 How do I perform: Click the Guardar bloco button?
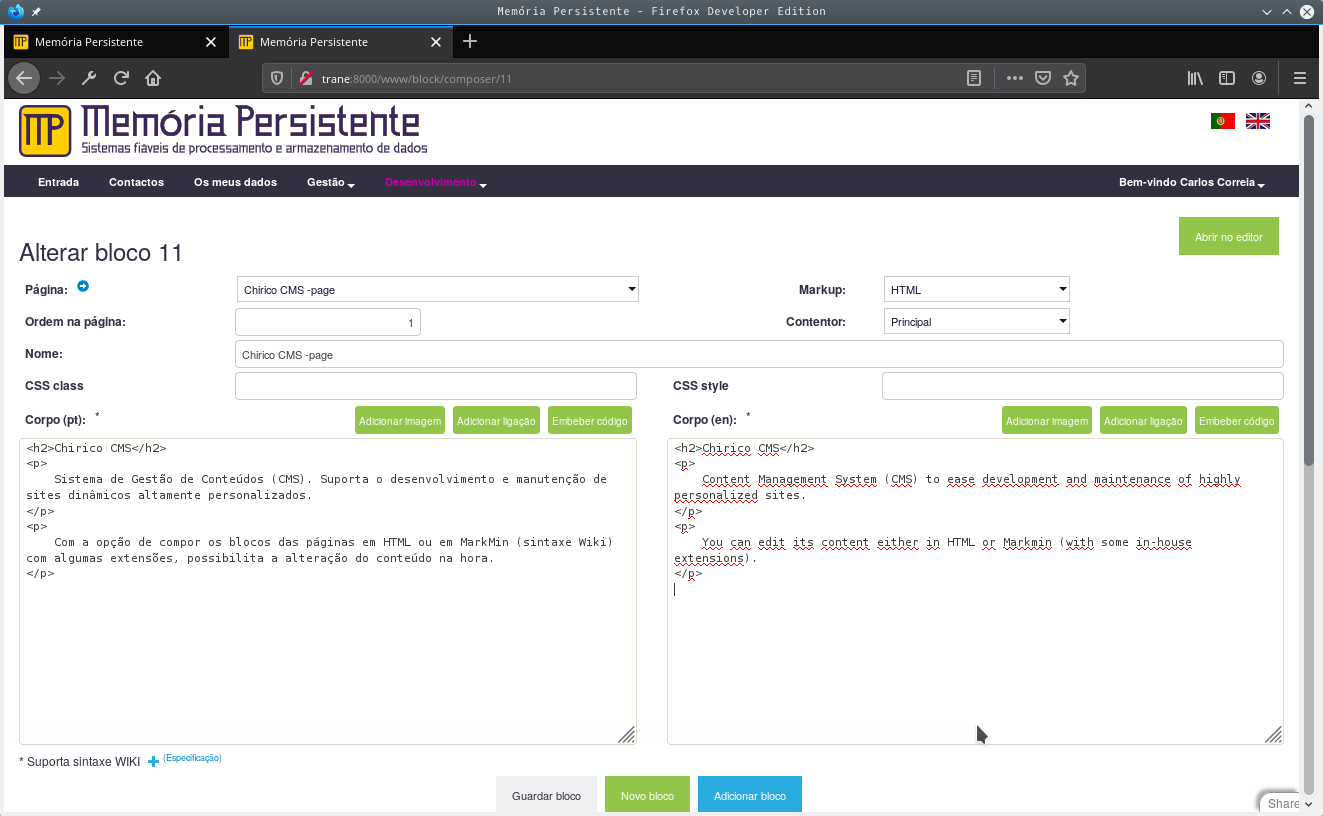tap(546, 796)
